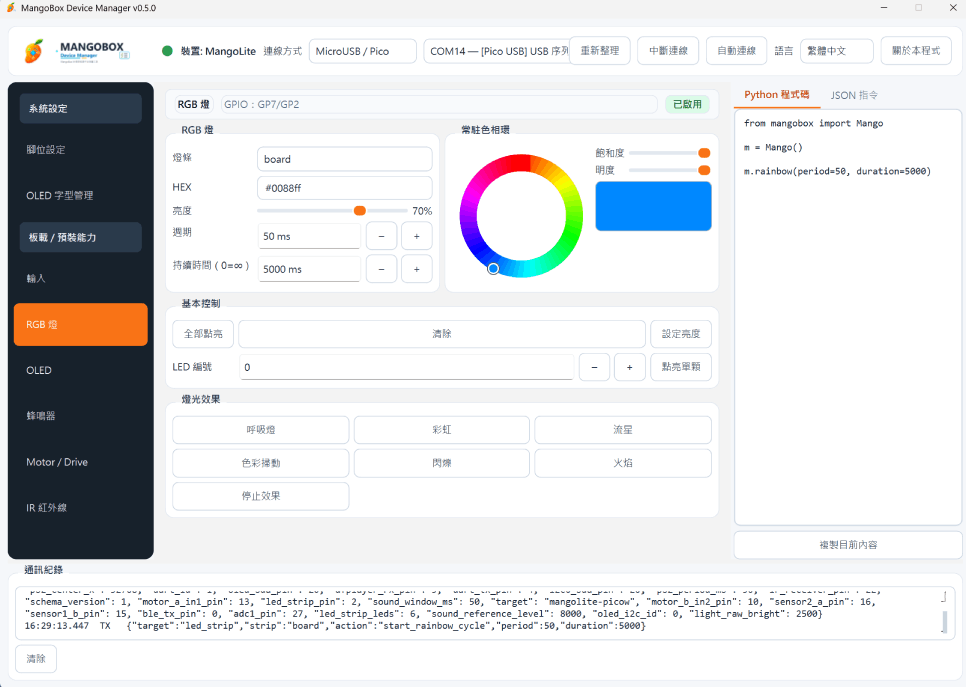Open 關於本程式 about dialog
Image resolution: width=966 pixels, height=687 pixels.
(x=916, y=51)
